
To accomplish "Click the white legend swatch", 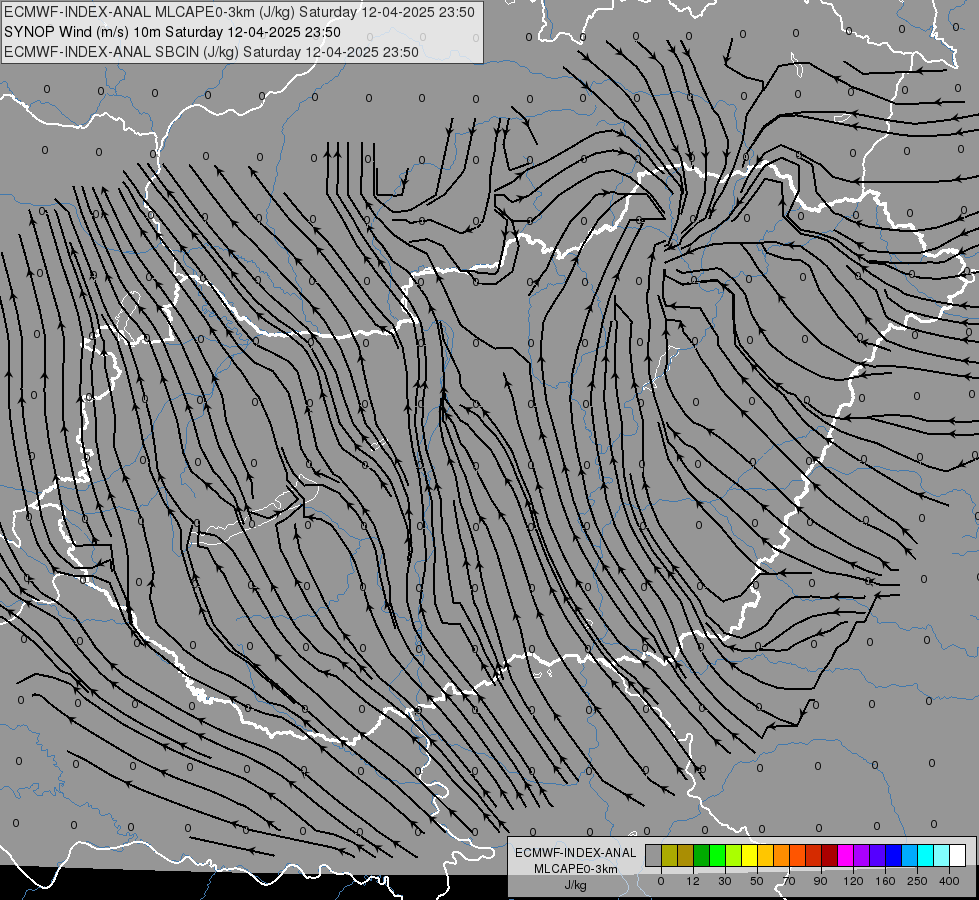I will (958, 855).
